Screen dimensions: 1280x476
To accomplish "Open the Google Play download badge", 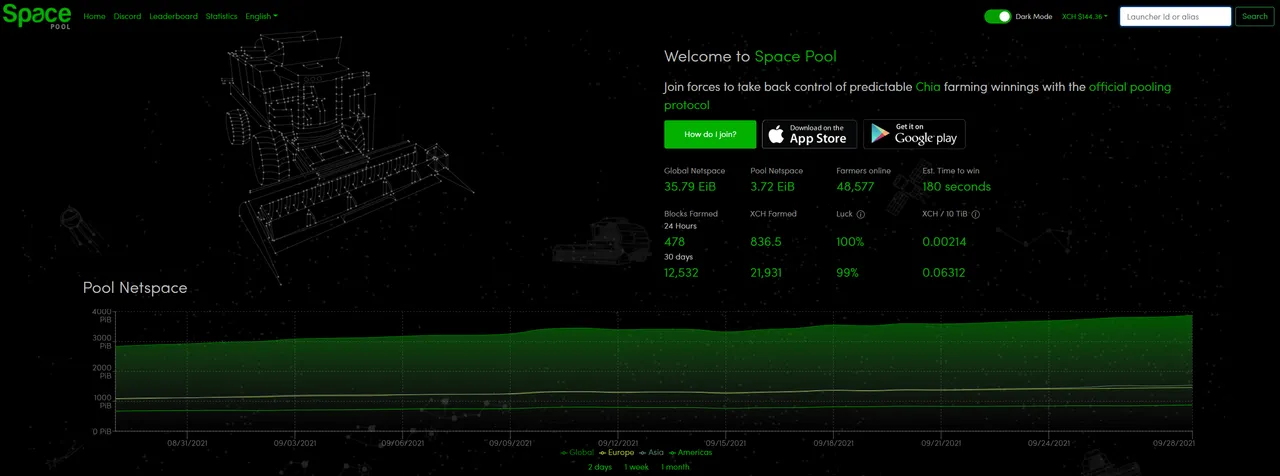I will 914,134.
